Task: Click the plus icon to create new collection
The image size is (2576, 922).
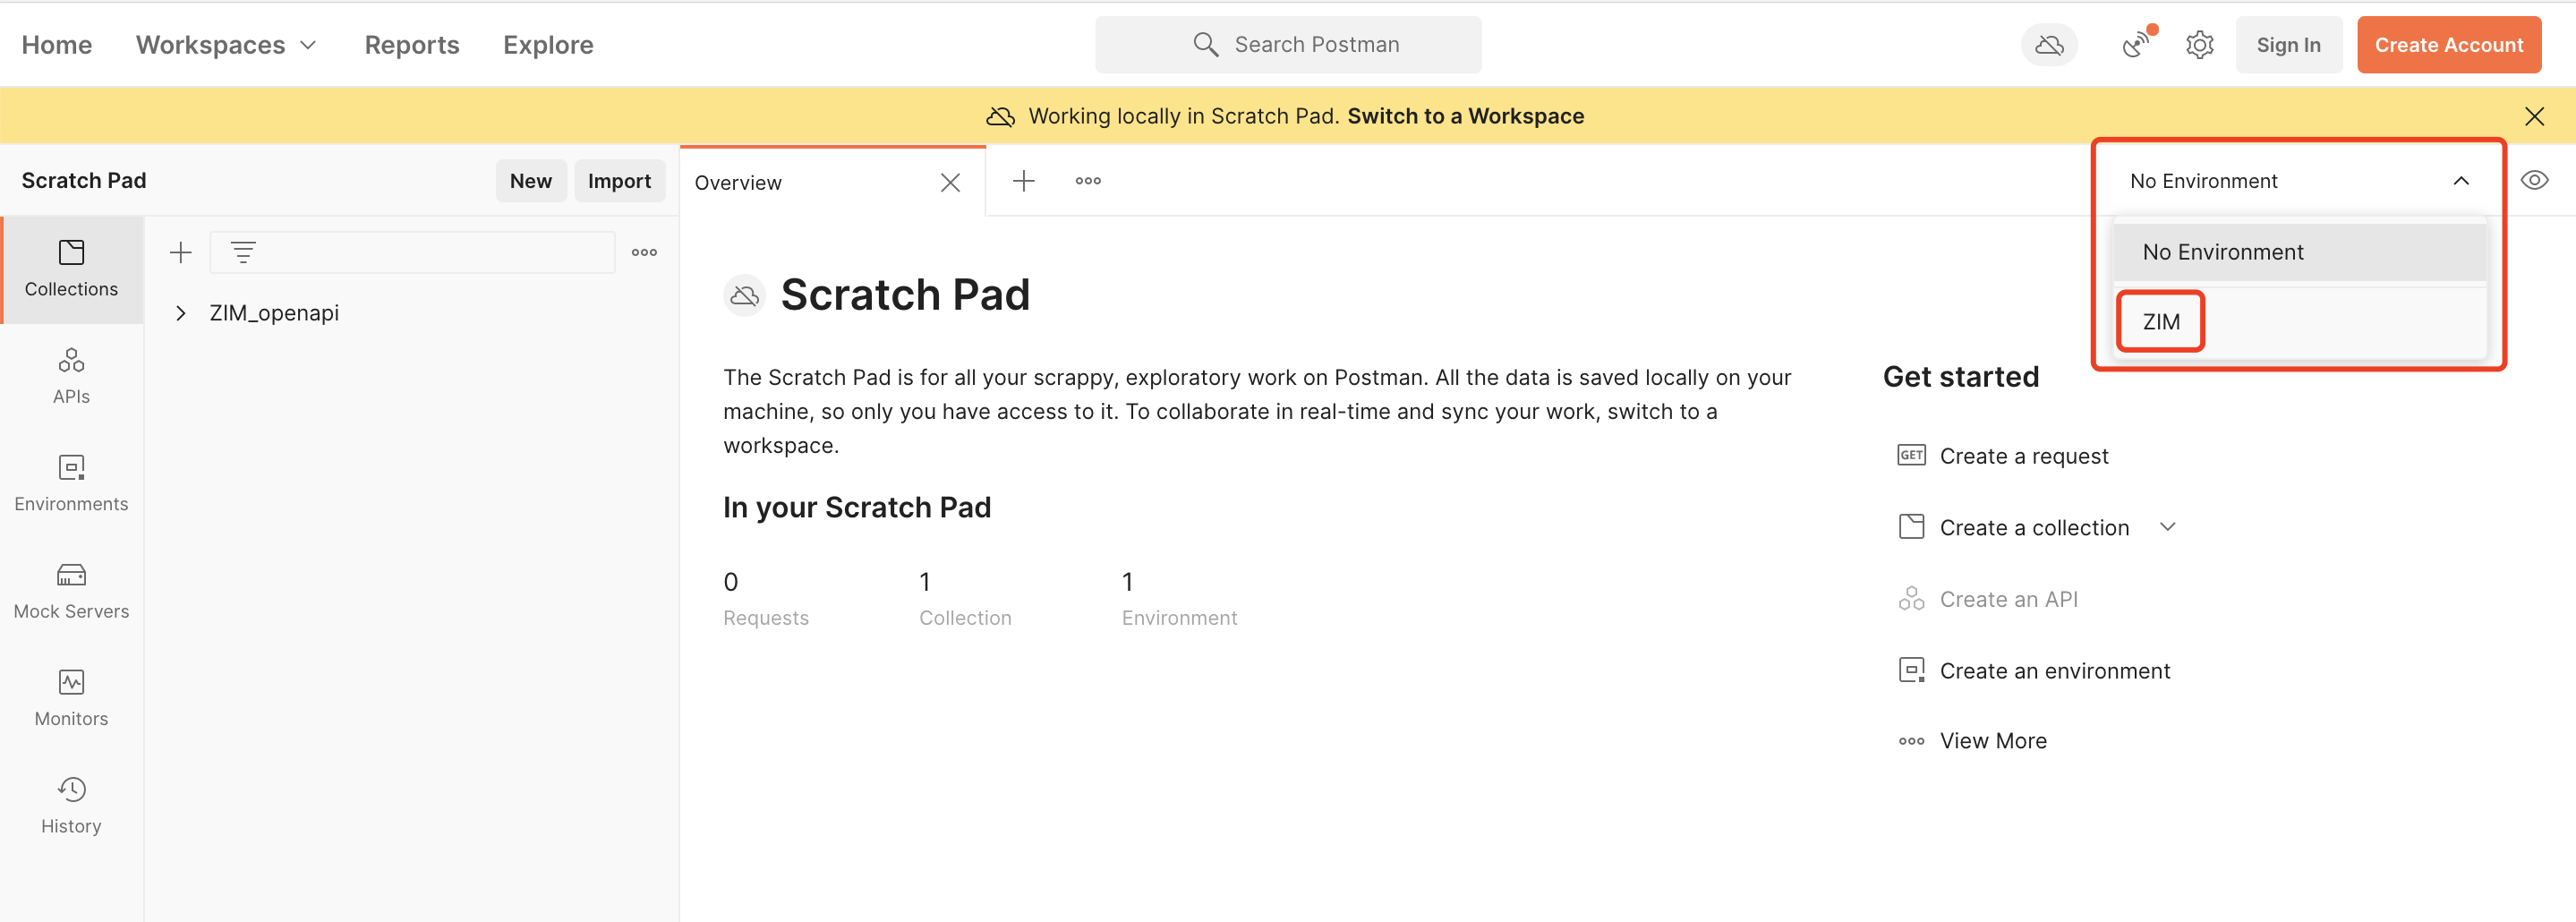Action: click(x=181, y=252)
